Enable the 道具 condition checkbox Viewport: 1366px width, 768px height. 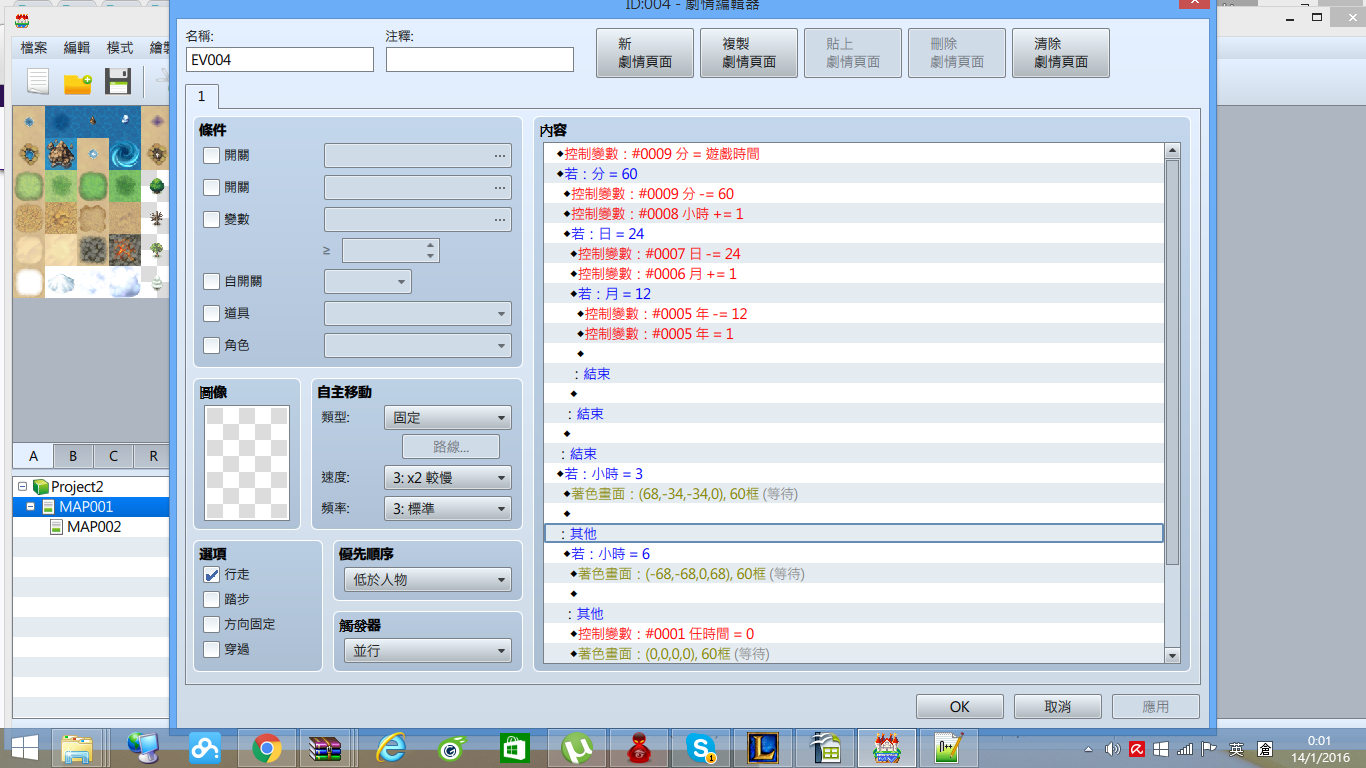click(211, 314)
